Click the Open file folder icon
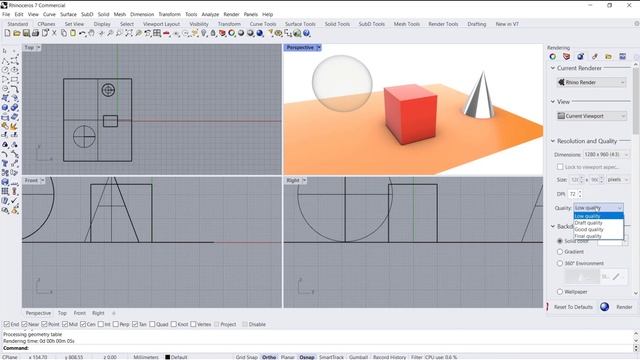640x360 pixels. (17, 33)
